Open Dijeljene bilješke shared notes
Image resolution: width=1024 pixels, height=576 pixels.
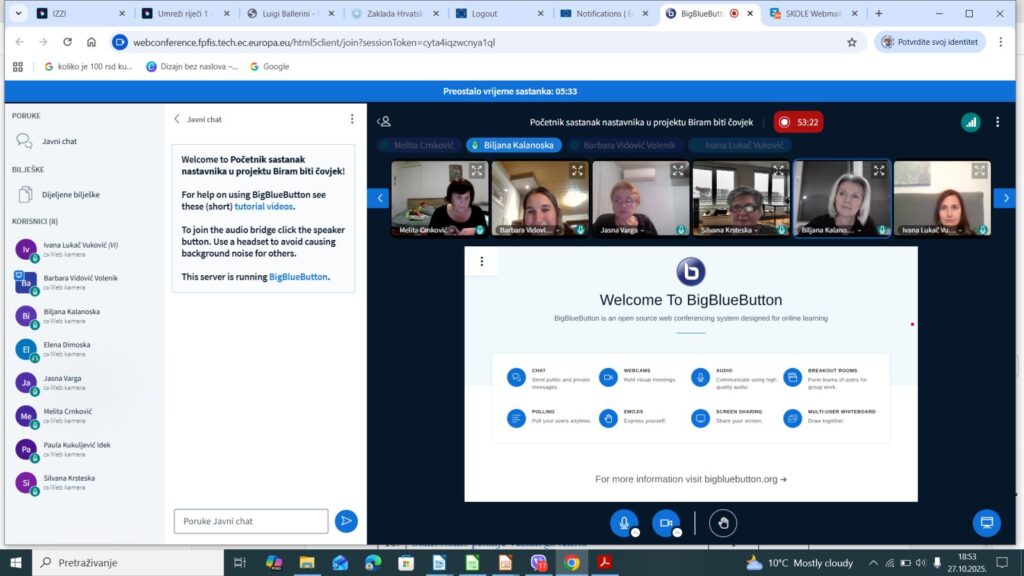pyautogui.click(x=70, y=195)
